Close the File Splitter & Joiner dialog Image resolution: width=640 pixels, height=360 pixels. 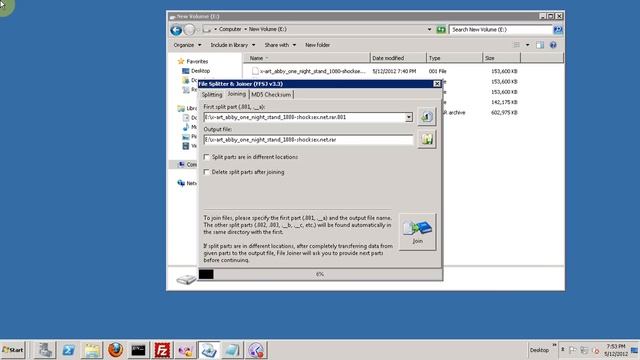437,84
